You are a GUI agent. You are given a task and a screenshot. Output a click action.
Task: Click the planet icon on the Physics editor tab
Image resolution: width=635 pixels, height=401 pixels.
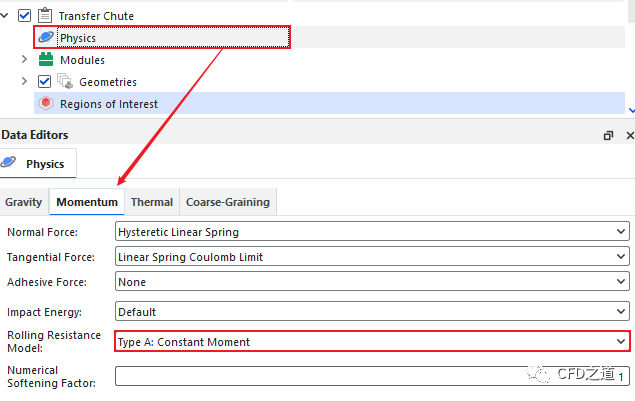point(9,162)
